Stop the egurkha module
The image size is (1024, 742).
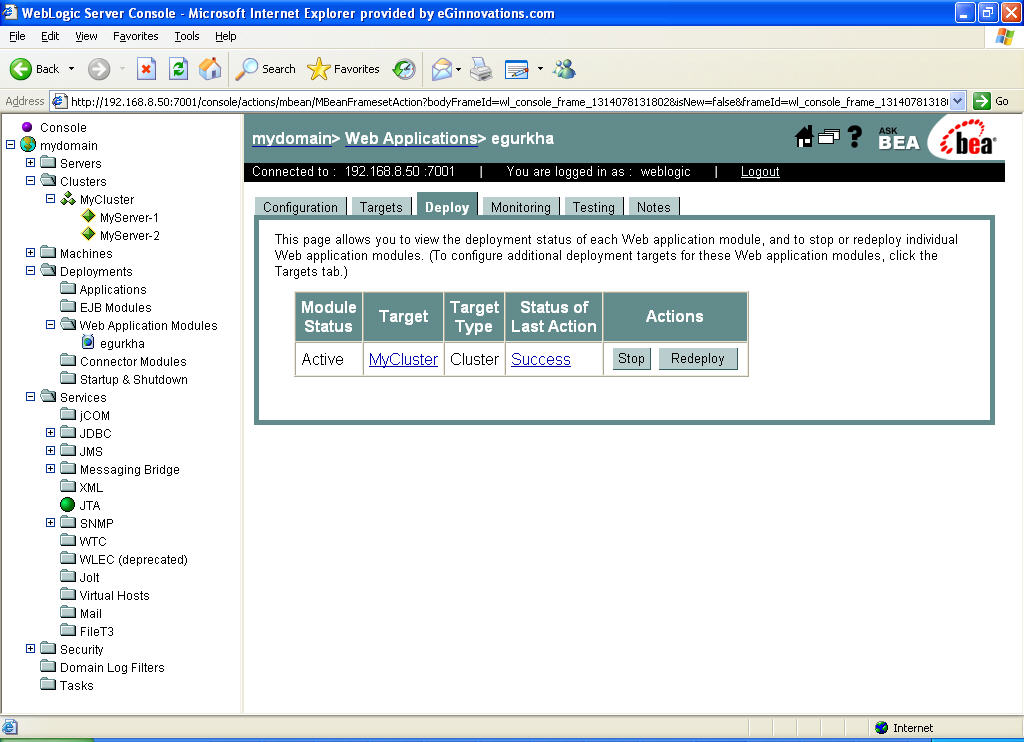(x=632, y=359)
